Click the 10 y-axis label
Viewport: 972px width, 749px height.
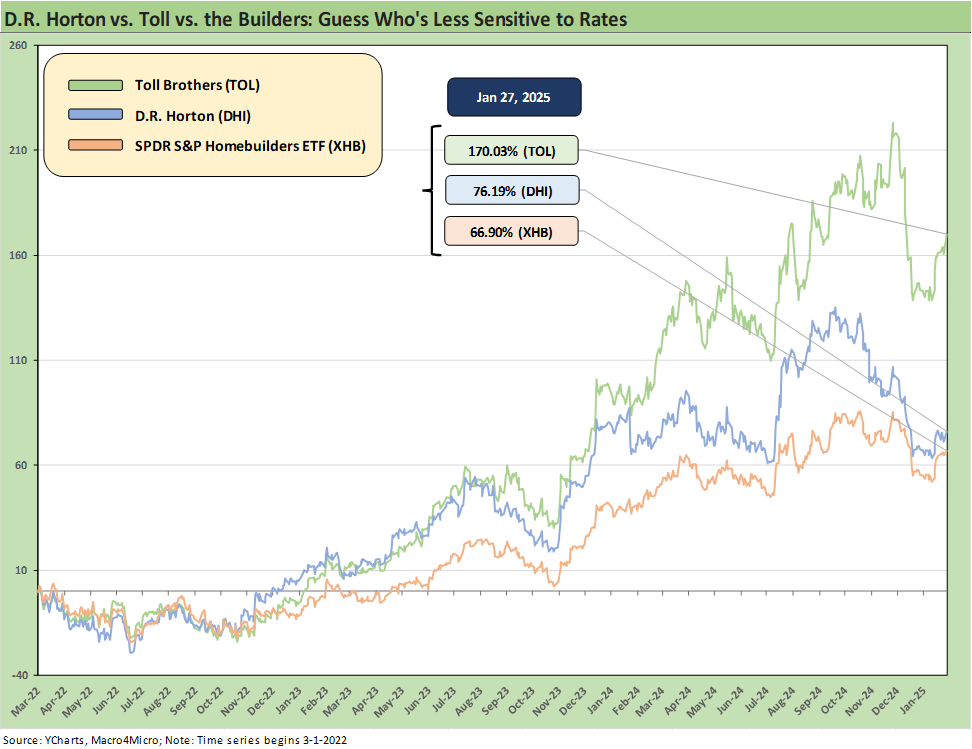pos(21,570)
